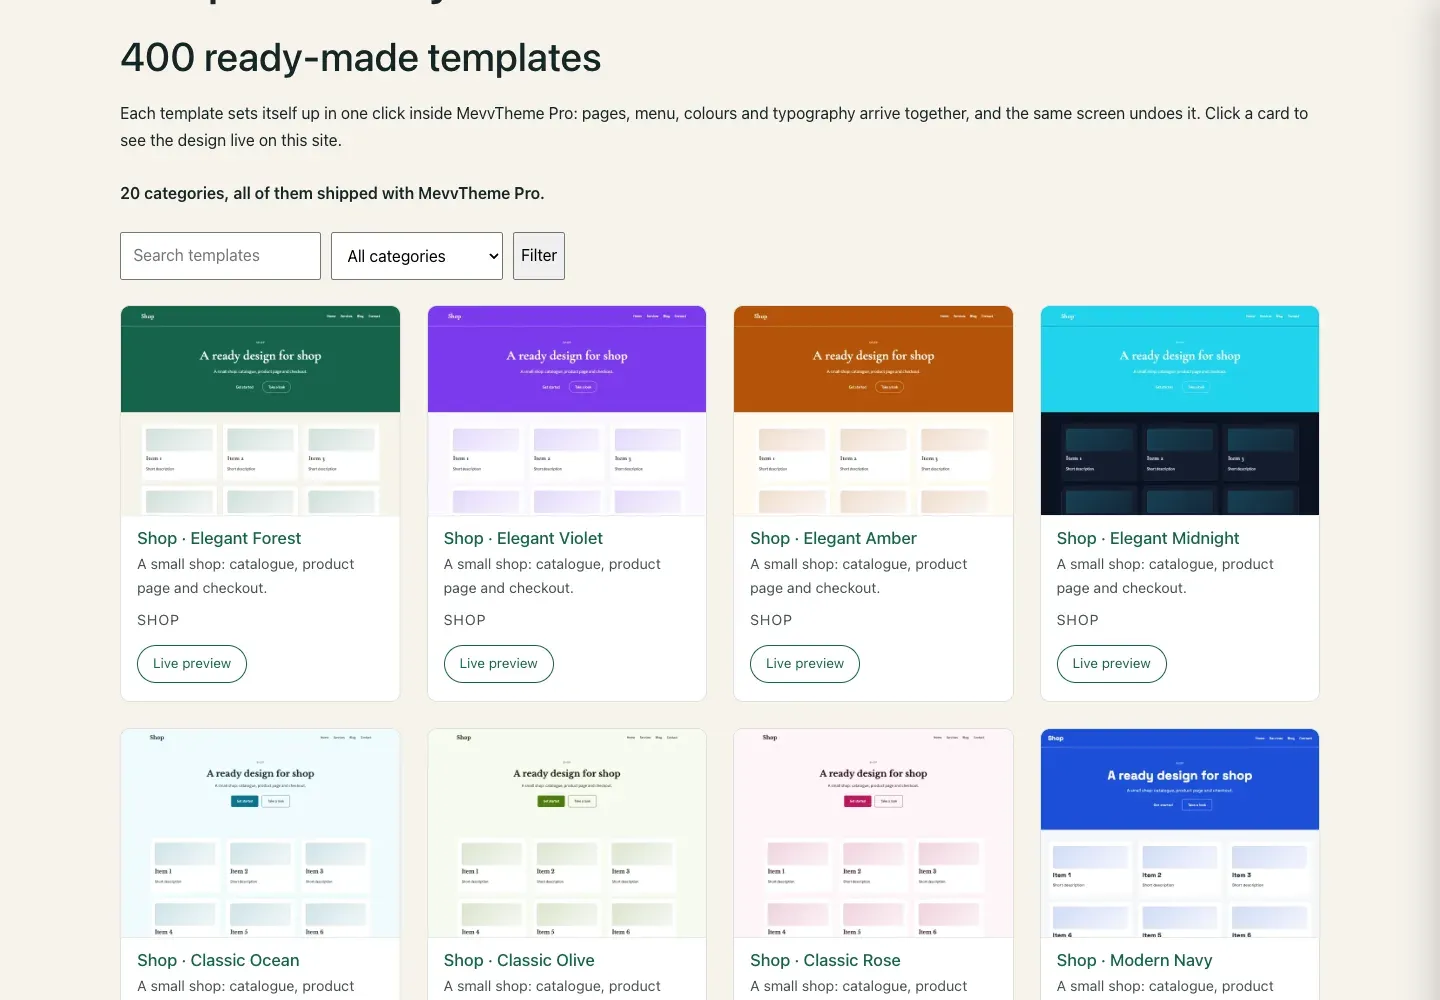This screenshot has height=1000, width=1440.
Task: Follow the Shop · Modern Navy title link
Action: [x=1134, y=960]
